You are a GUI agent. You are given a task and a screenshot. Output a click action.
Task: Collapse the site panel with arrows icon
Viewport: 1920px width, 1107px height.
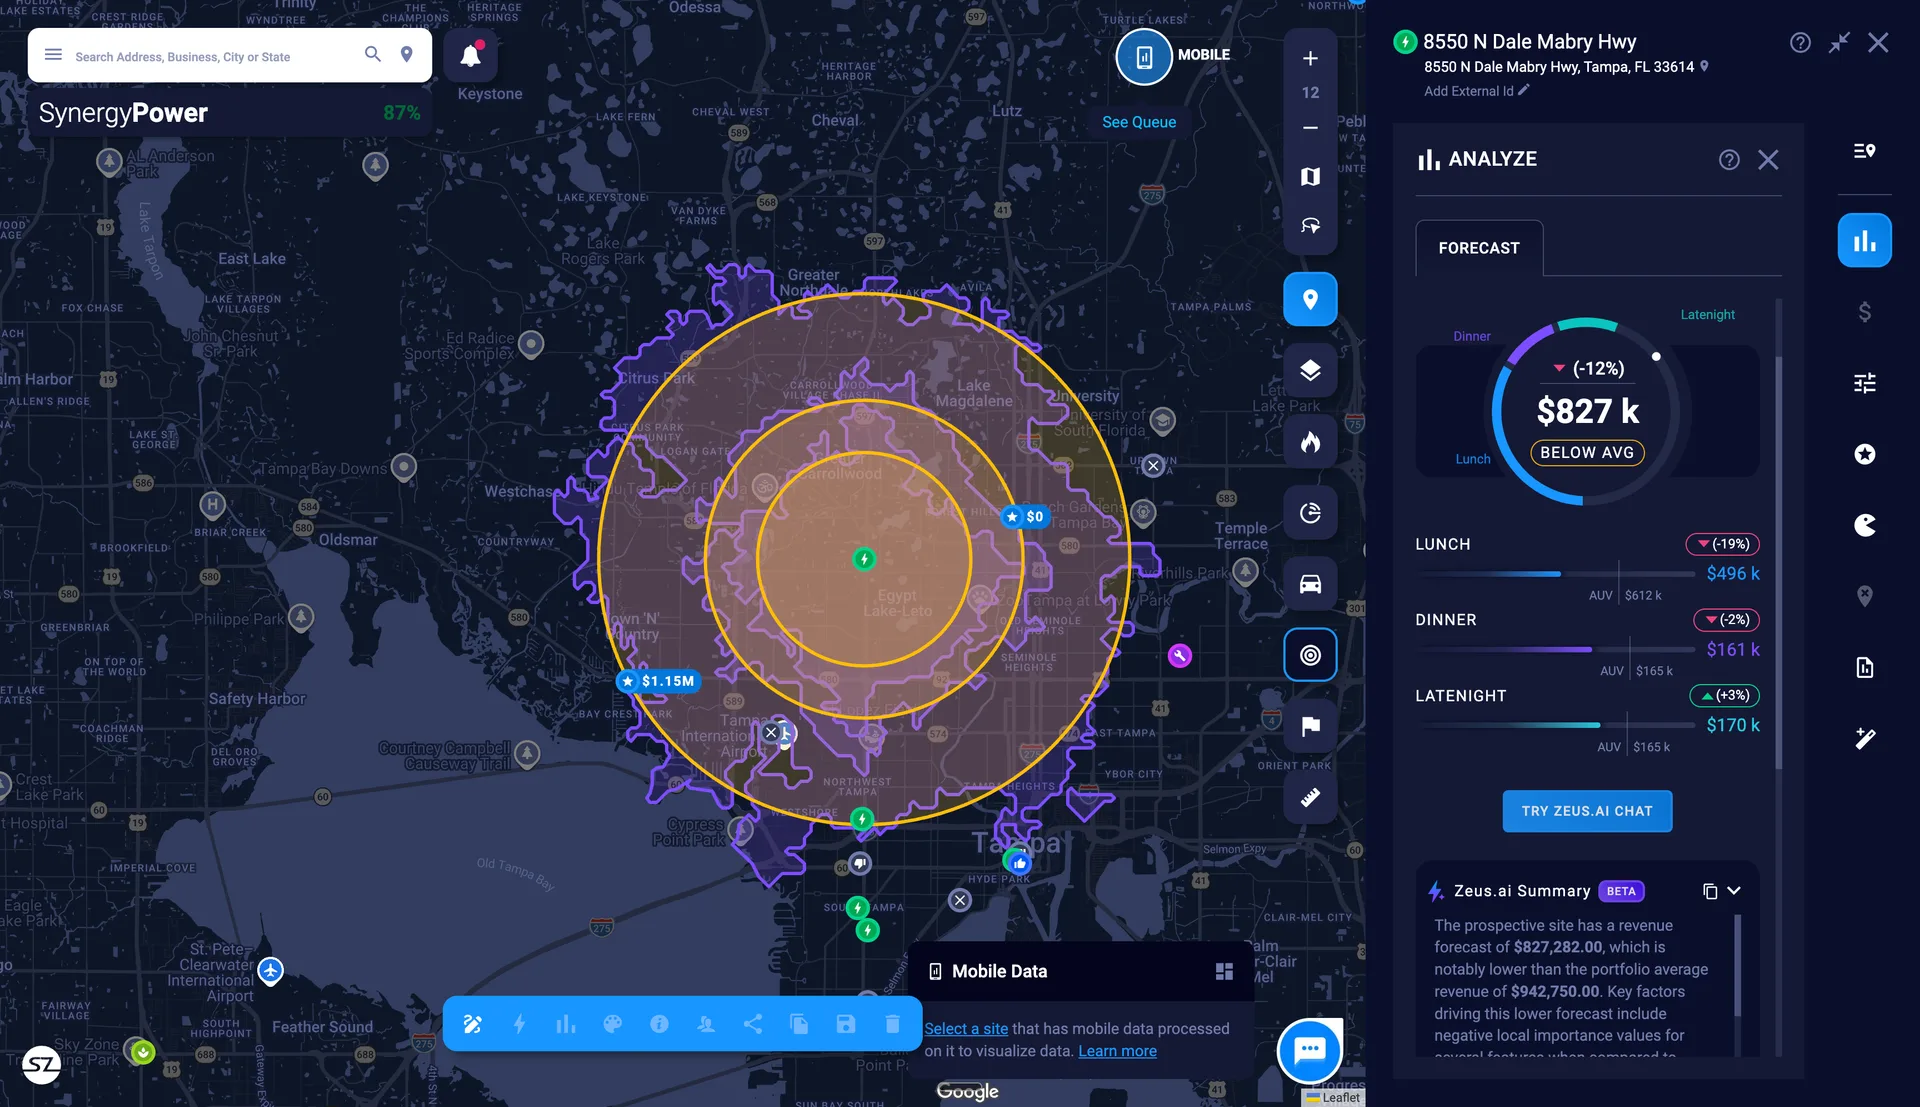(1839, 43)
